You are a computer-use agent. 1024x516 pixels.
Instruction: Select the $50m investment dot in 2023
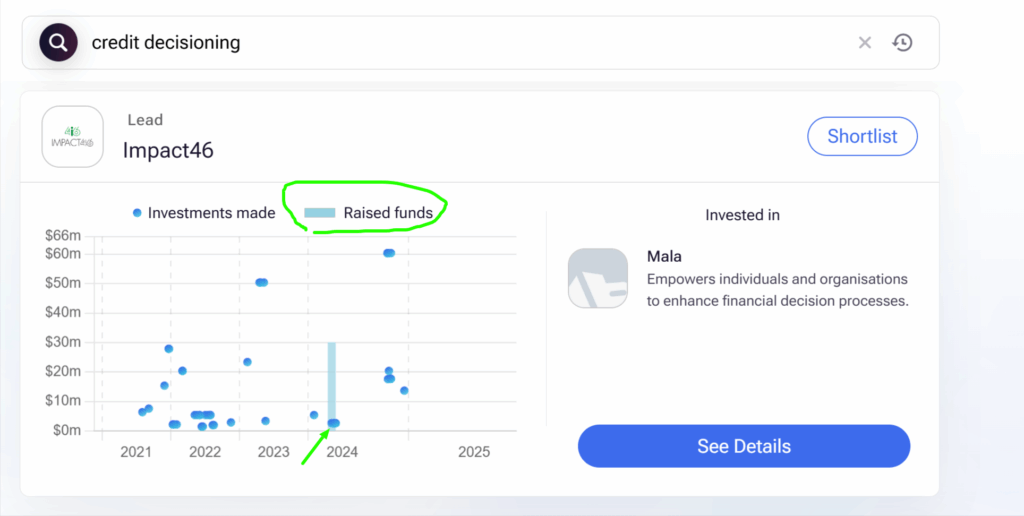261,283
